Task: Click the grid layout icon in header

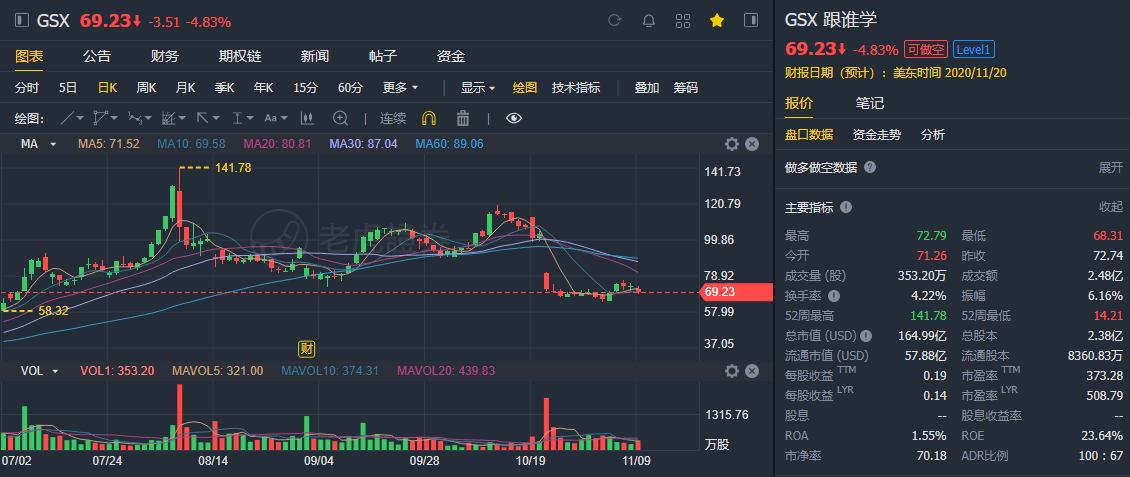Action: pos(683,20)
